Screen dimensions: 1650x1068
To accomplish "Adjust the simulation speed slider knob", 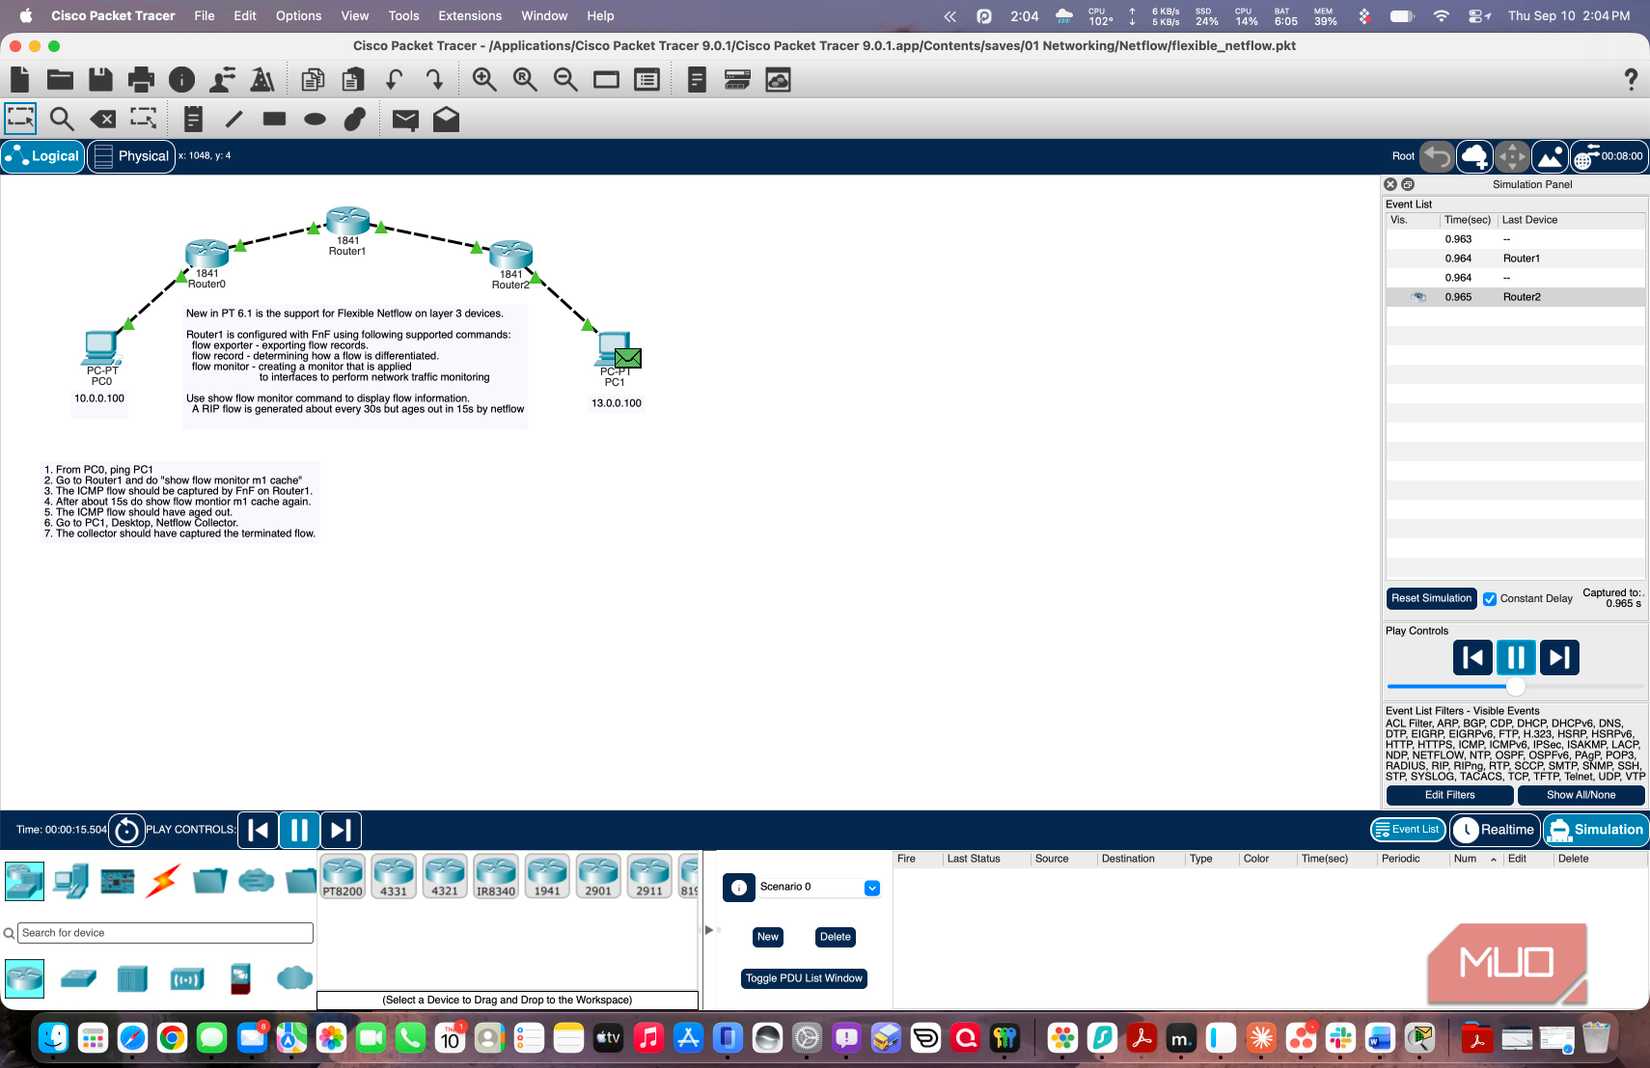I will (x=1516, y=687).
